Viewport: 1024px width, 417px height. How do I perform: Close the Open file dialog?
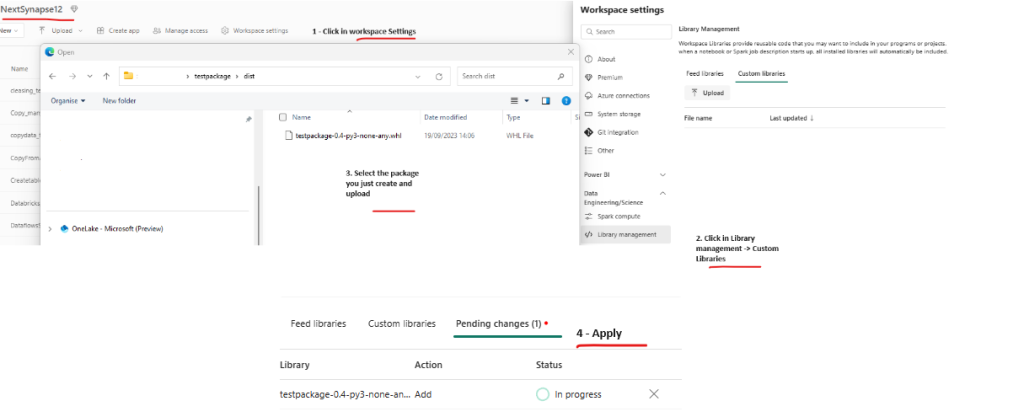570,52
